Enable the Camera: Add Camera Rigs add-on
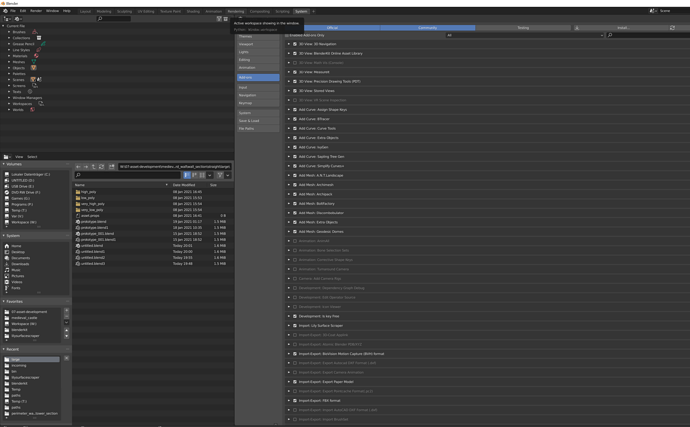 click(x=295, y=279)
